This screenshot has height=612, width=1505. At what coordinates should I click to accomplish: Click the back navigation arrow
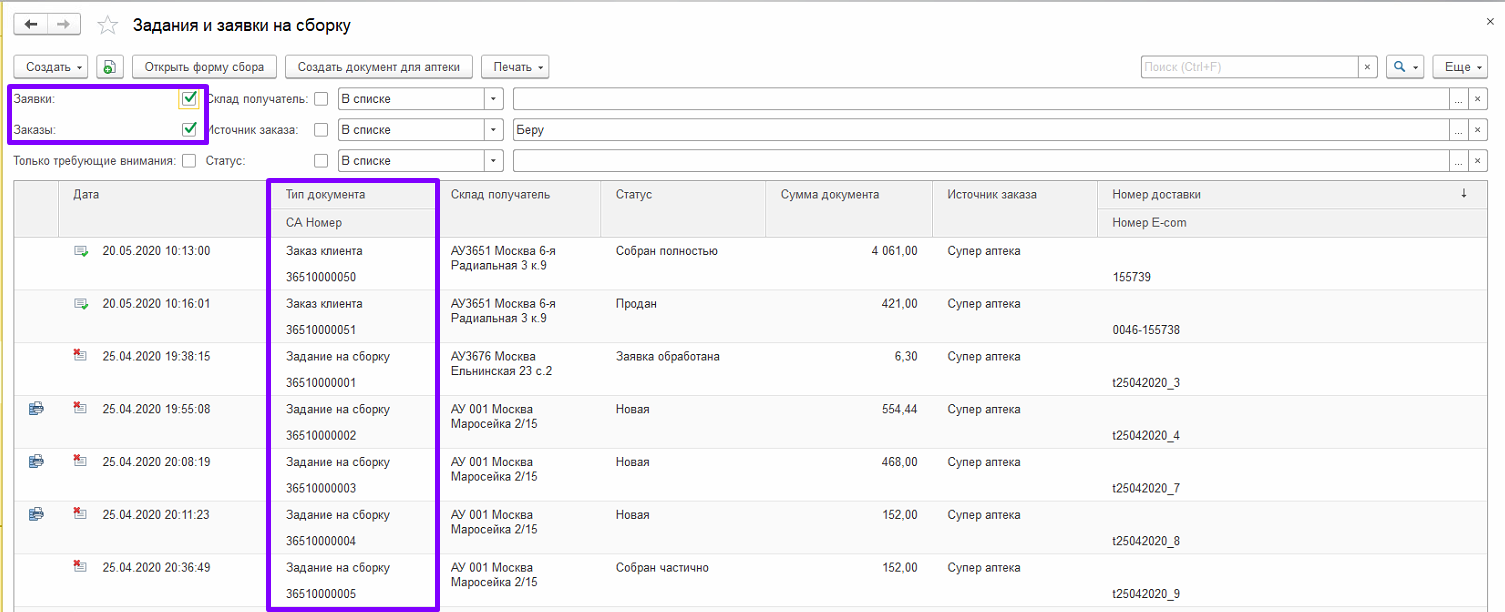(x=30, y=24)
